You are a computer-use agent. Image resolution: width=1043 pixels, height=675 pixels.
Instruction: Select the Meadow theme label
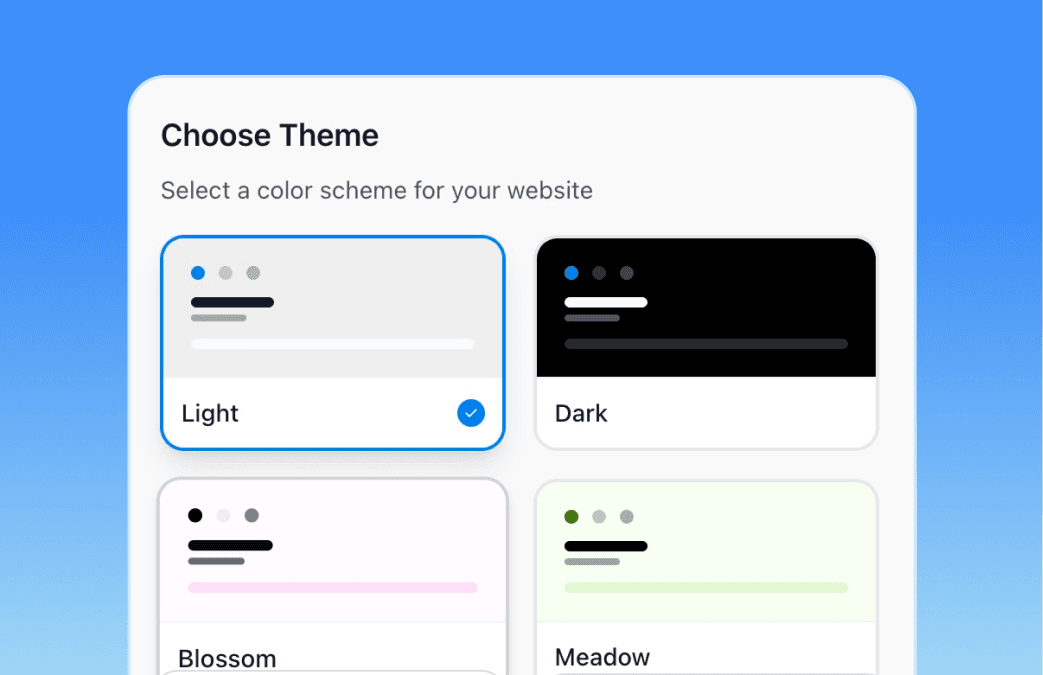pos(602,657)
